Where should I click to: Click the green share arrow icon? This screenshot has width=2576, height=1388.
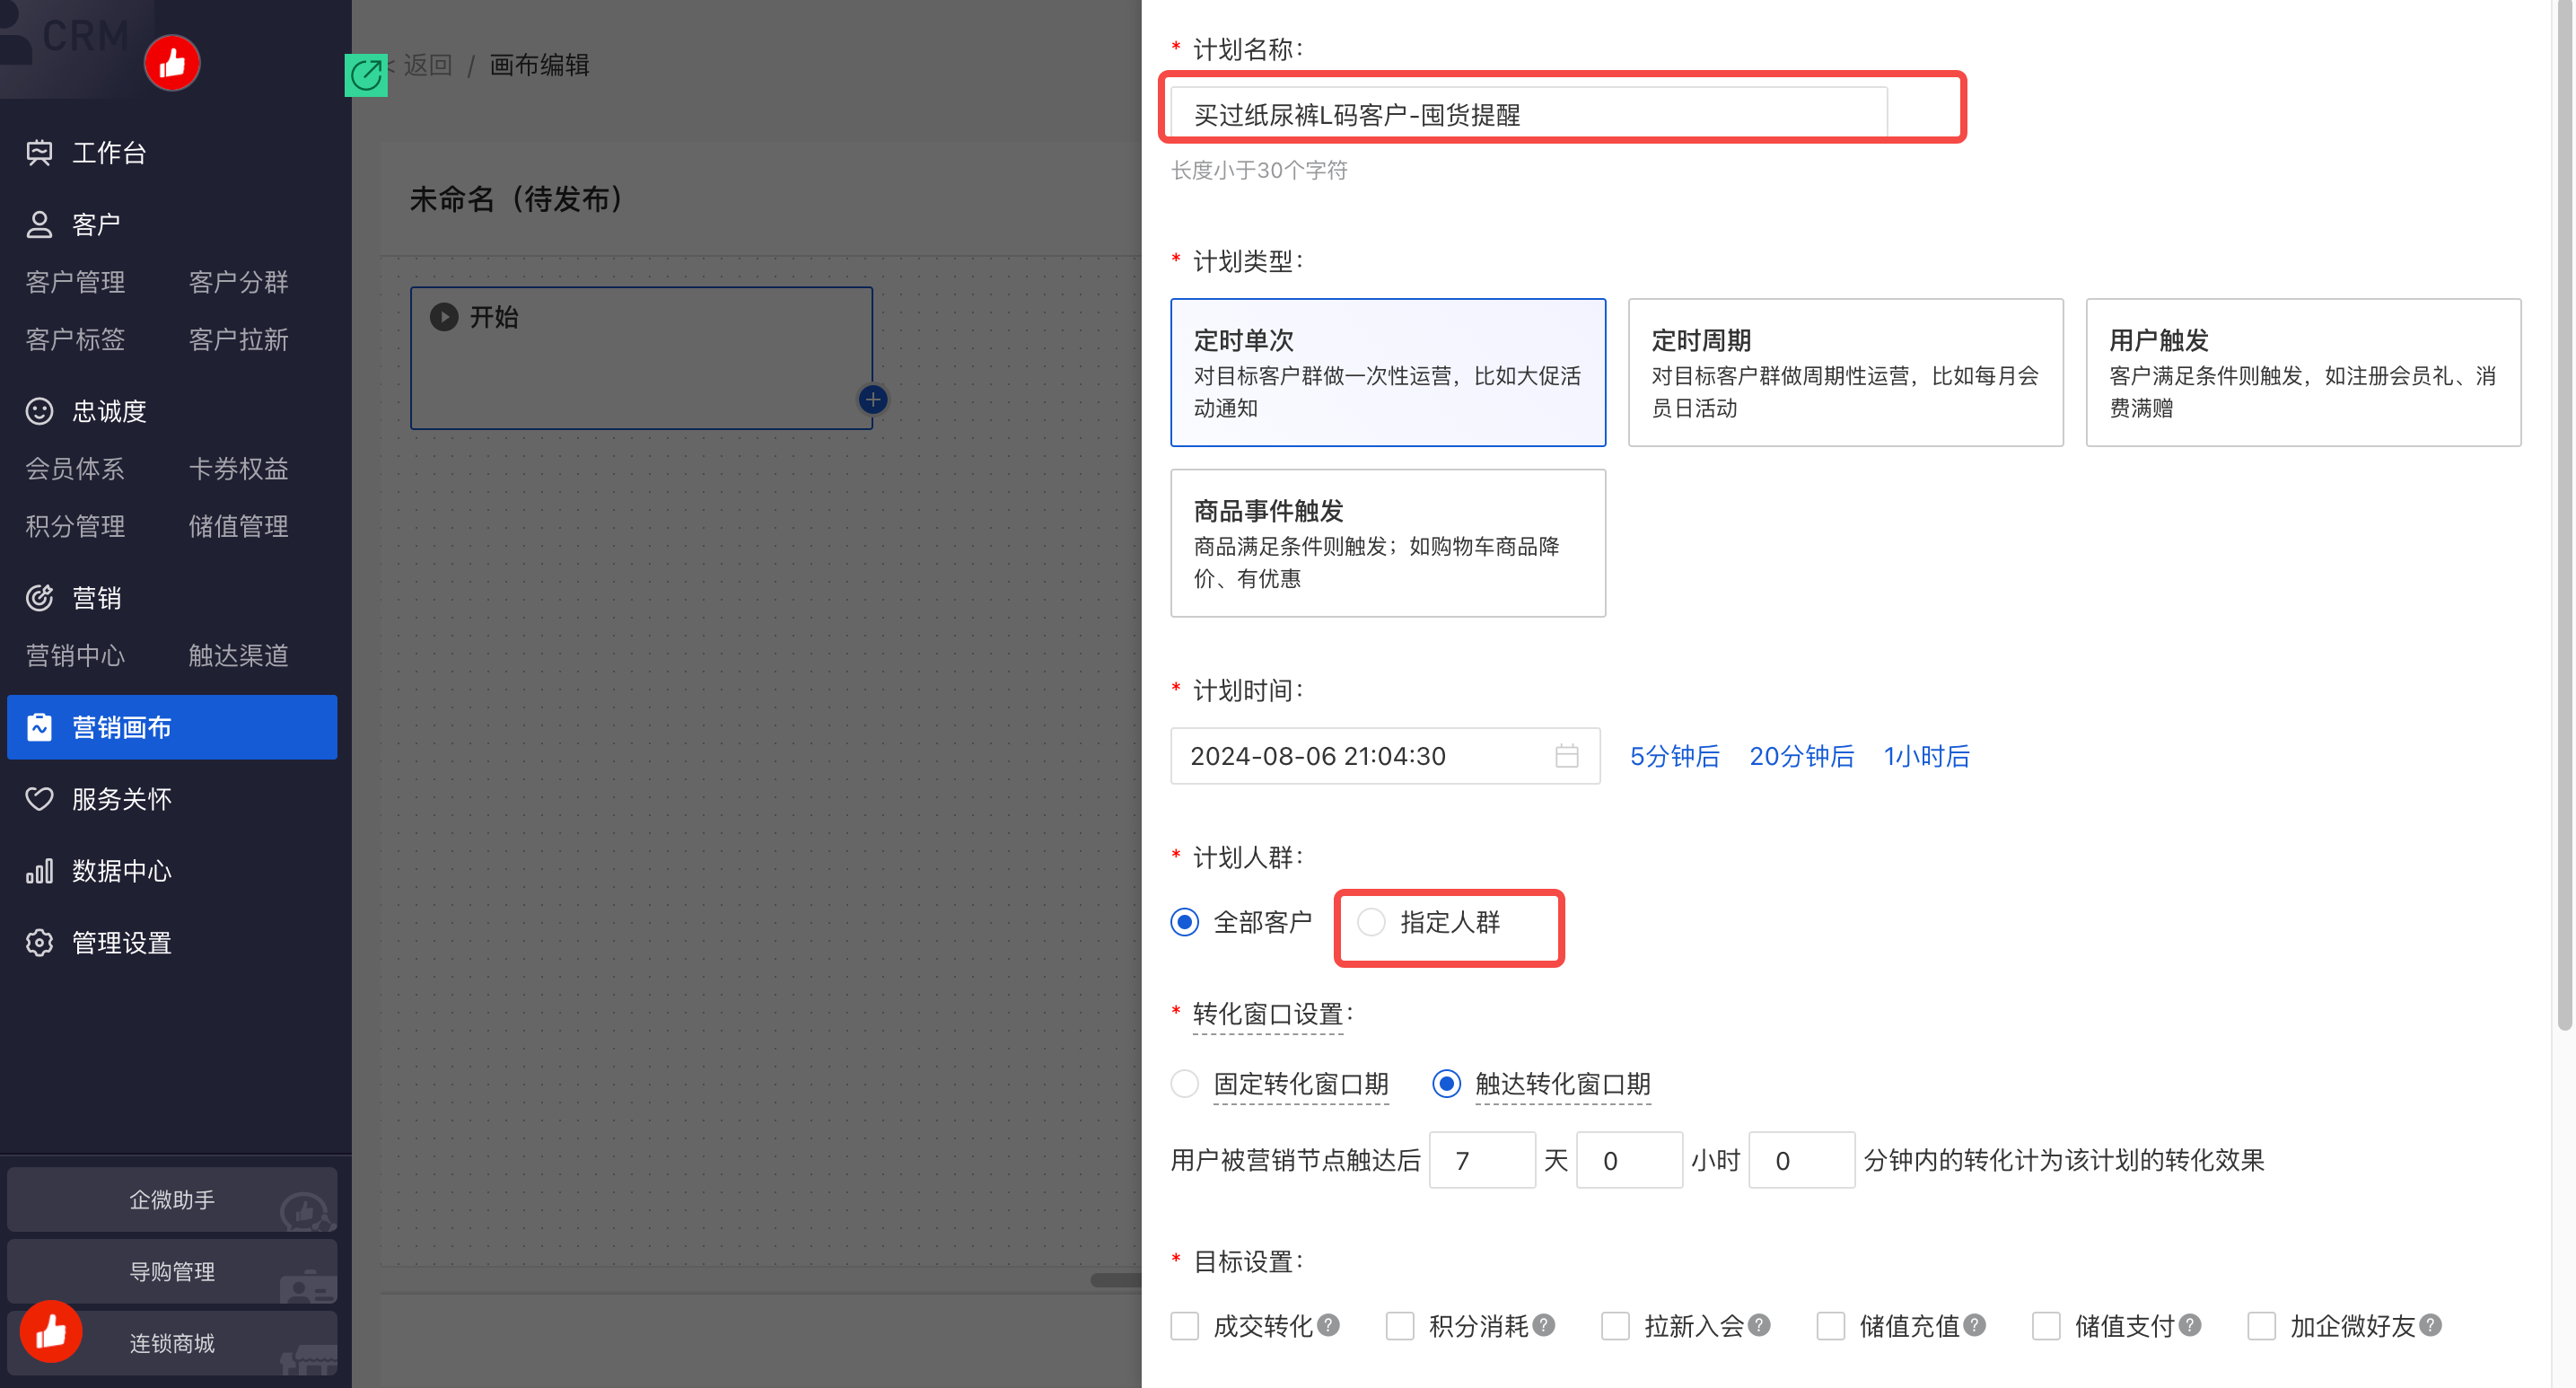[x=366, y=76]
